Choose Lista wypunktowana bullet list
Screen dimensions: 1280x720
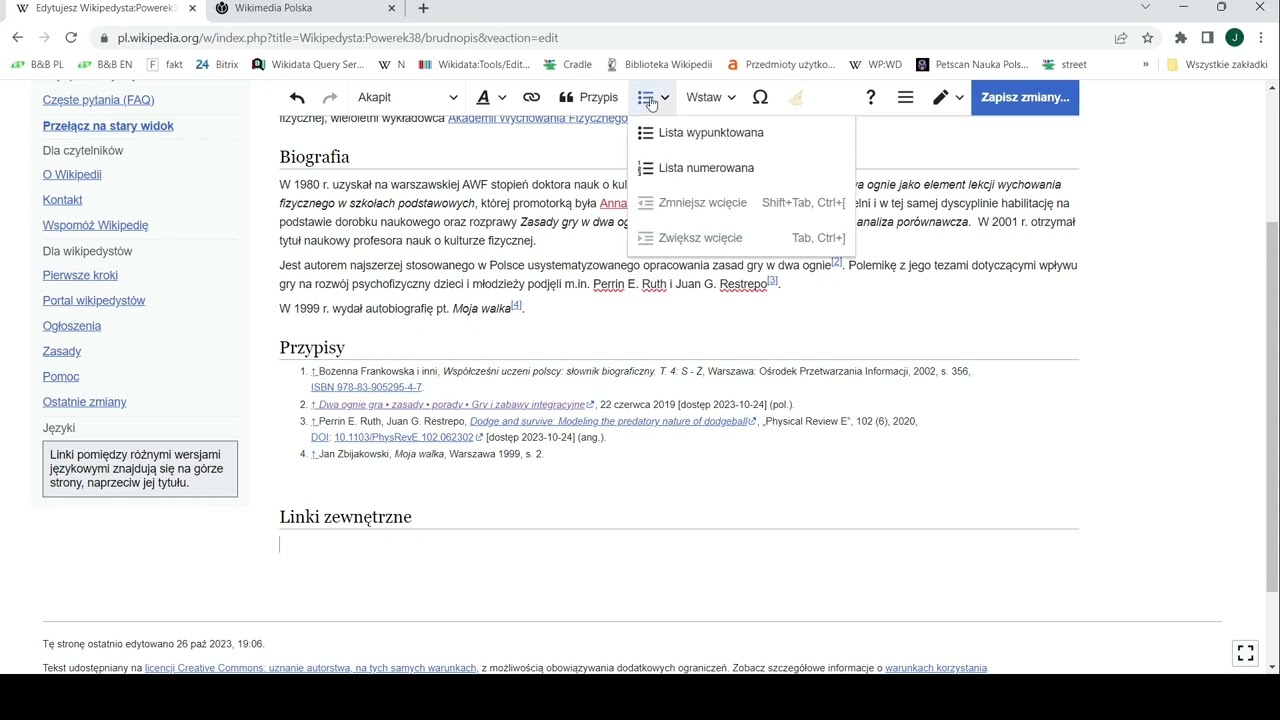click(x=742, y=133)
